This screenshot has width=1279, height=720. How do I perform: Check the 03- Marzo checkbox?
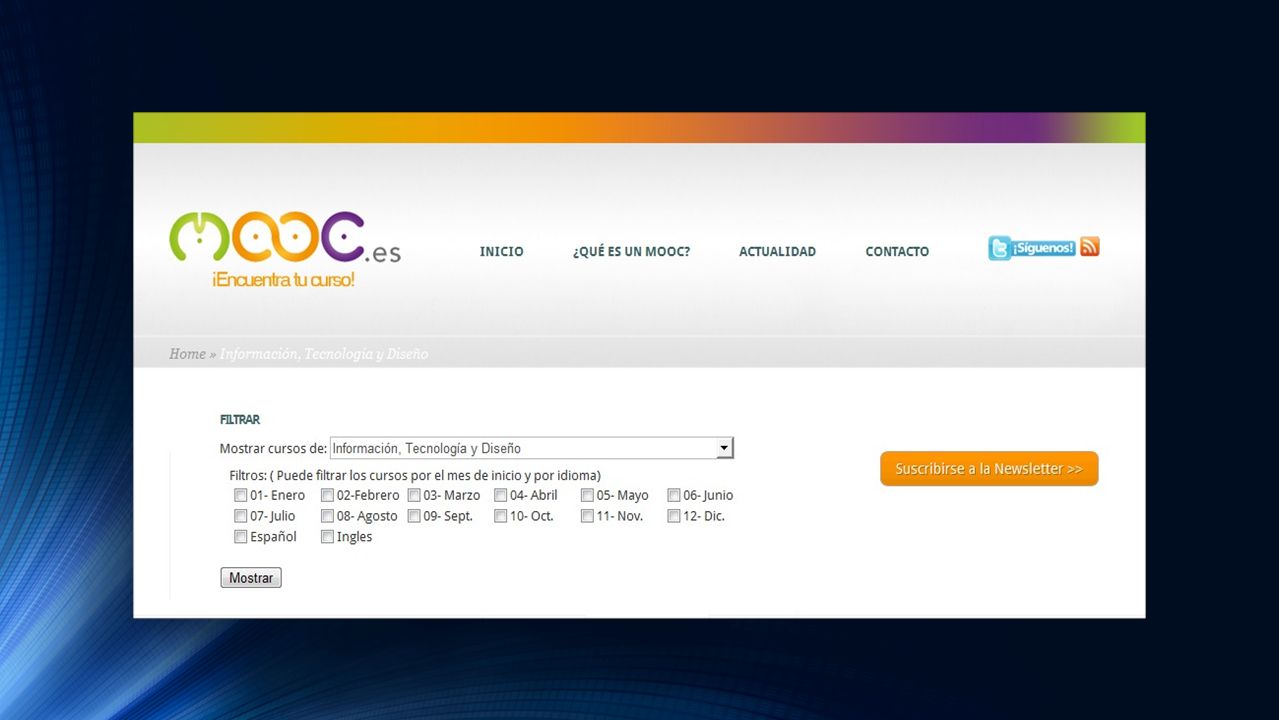pos(414,495)
